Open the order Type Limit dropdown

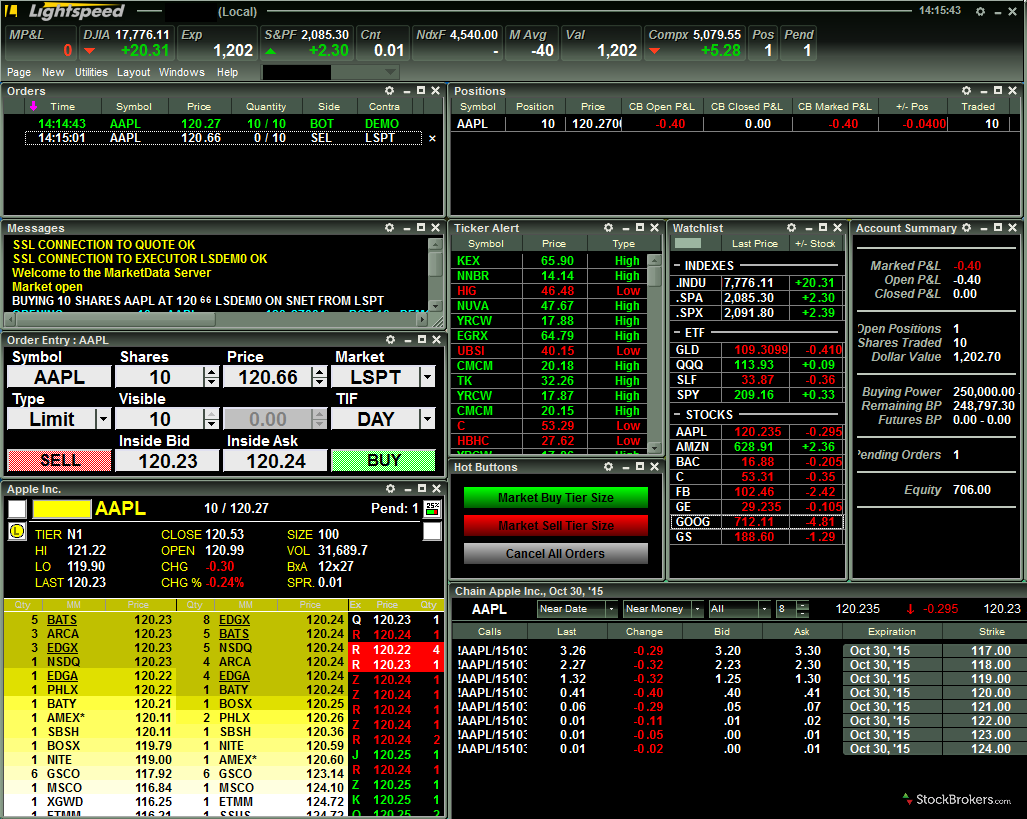103,419
